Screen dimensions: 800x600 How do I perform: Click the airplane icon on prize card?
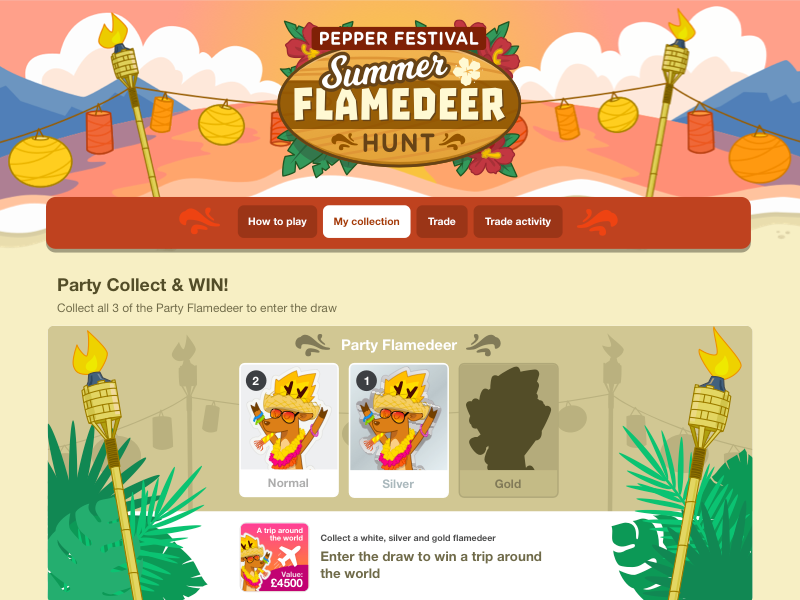(290, 555)
